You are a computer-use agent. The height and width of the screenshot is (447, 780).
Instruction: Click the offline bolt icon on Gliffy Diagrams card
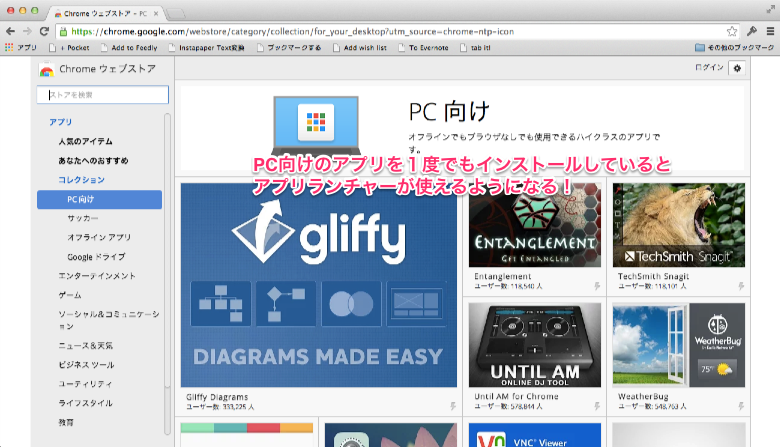click(453, 406)
